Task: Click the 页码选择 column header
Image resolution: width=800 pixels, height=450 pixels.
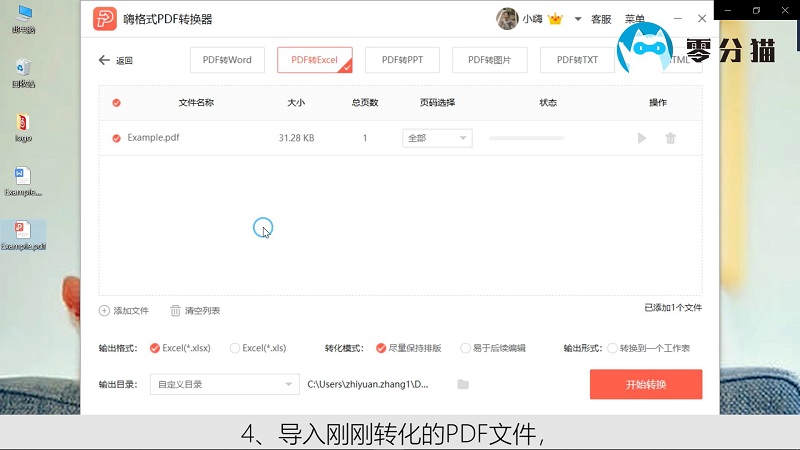Action: tap(437, 103)
